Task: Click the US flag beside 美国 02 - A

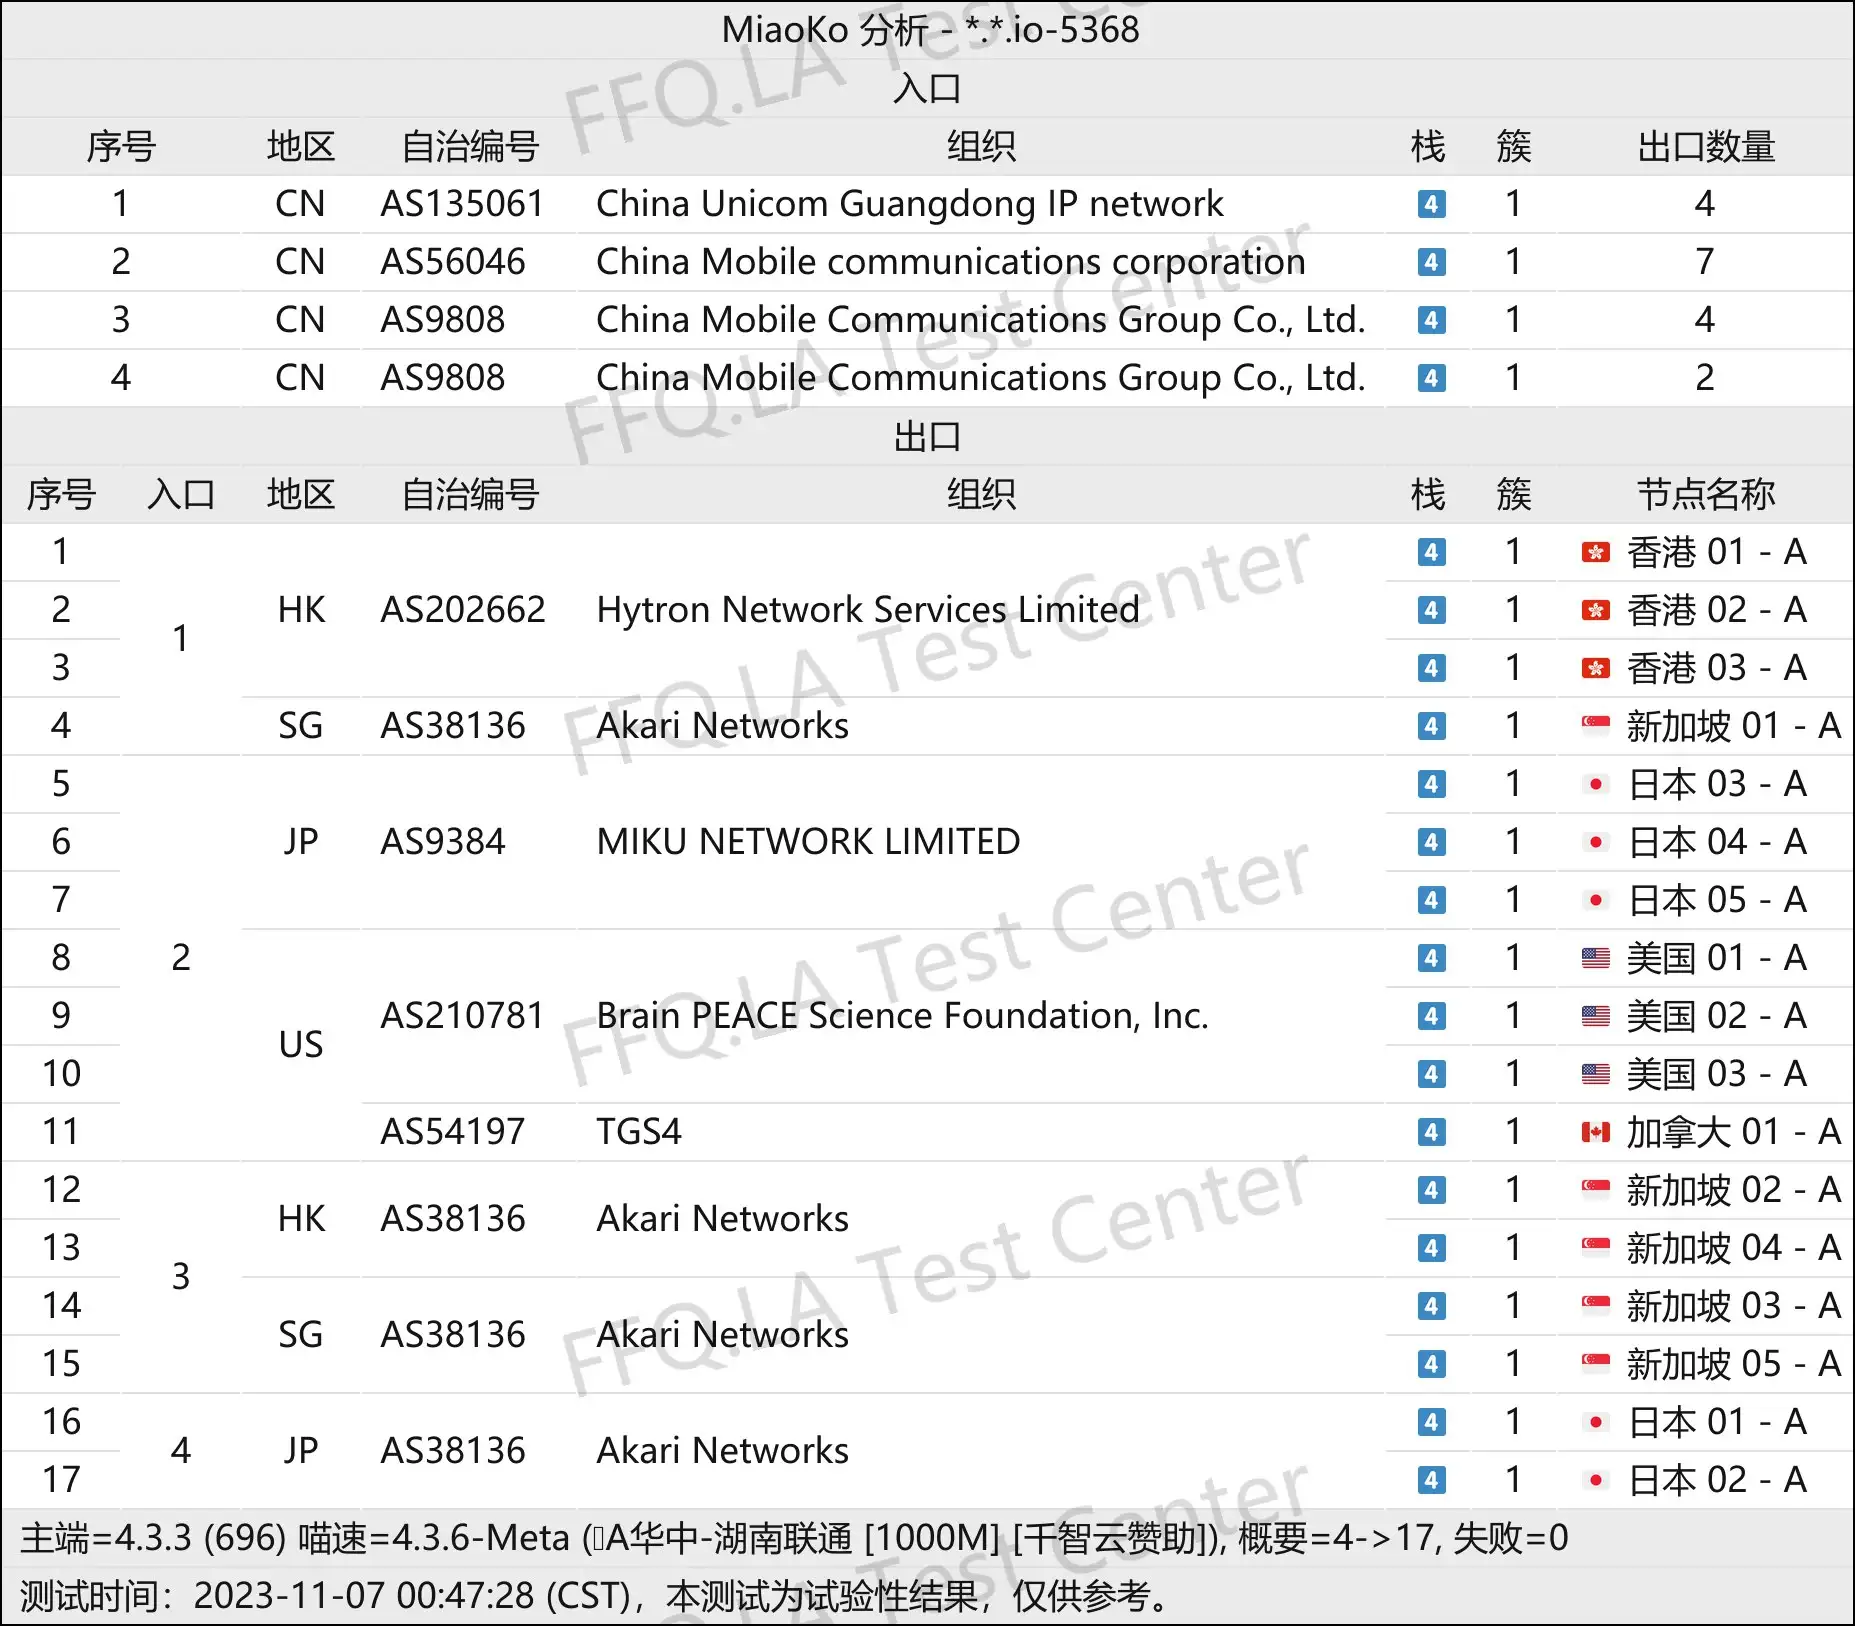Action: pyautogui.click(x=1595, y=1016)
